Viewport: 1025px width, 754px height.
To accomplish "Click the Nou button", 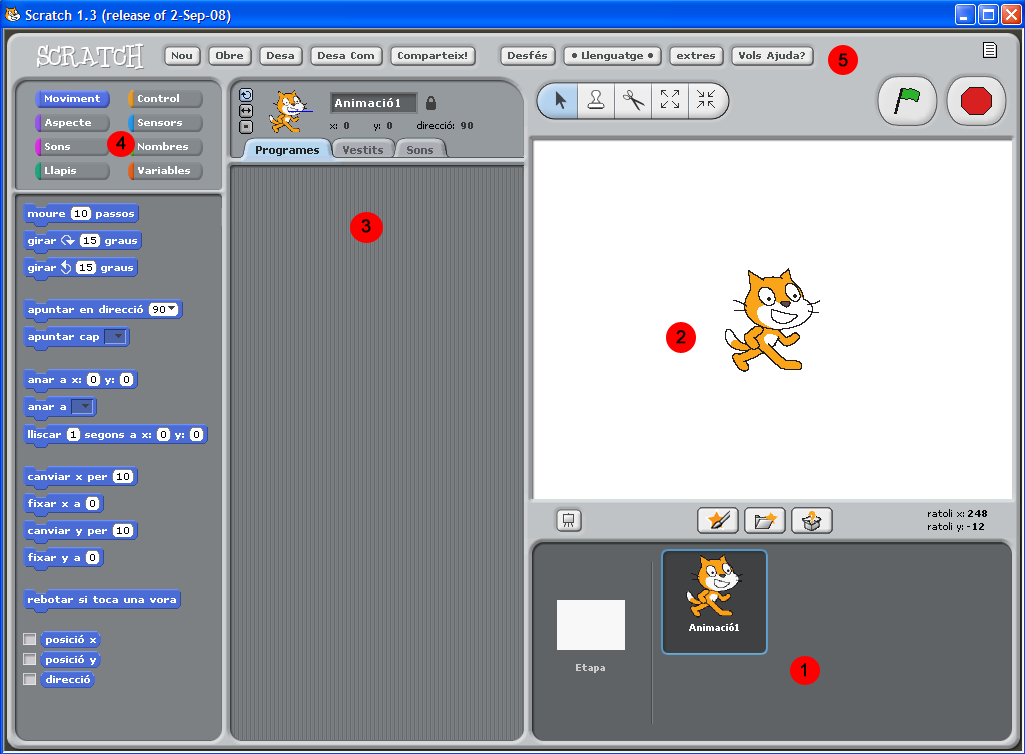I will (182, 56).
